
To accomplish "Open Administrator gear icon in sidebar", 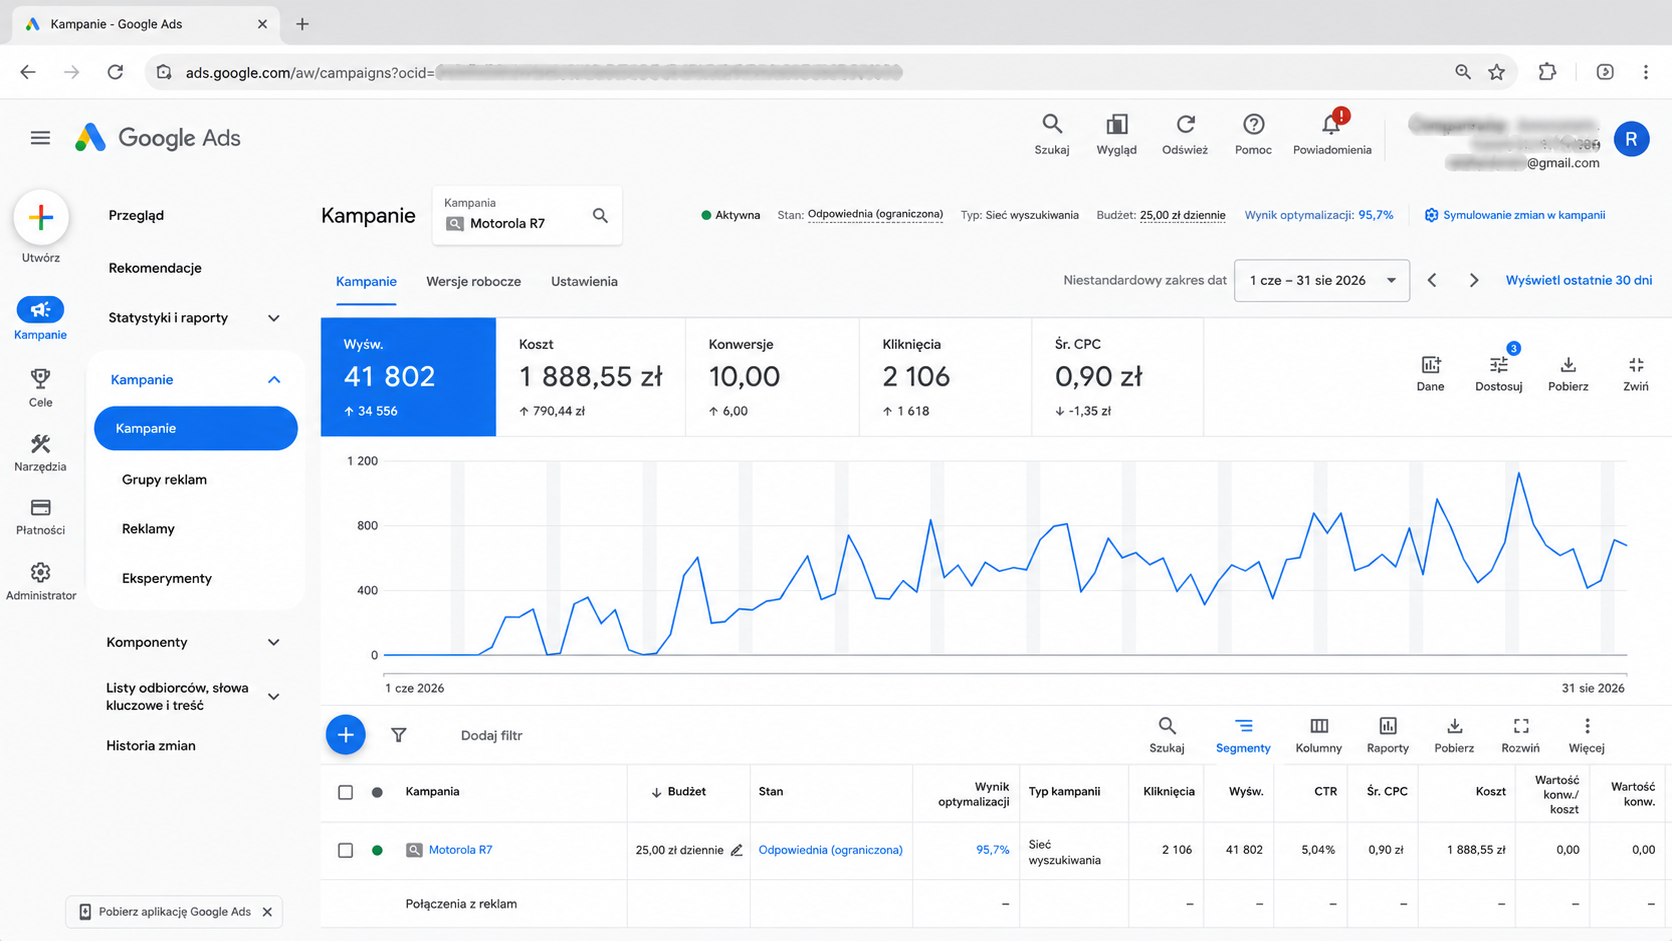I will 40,572.
